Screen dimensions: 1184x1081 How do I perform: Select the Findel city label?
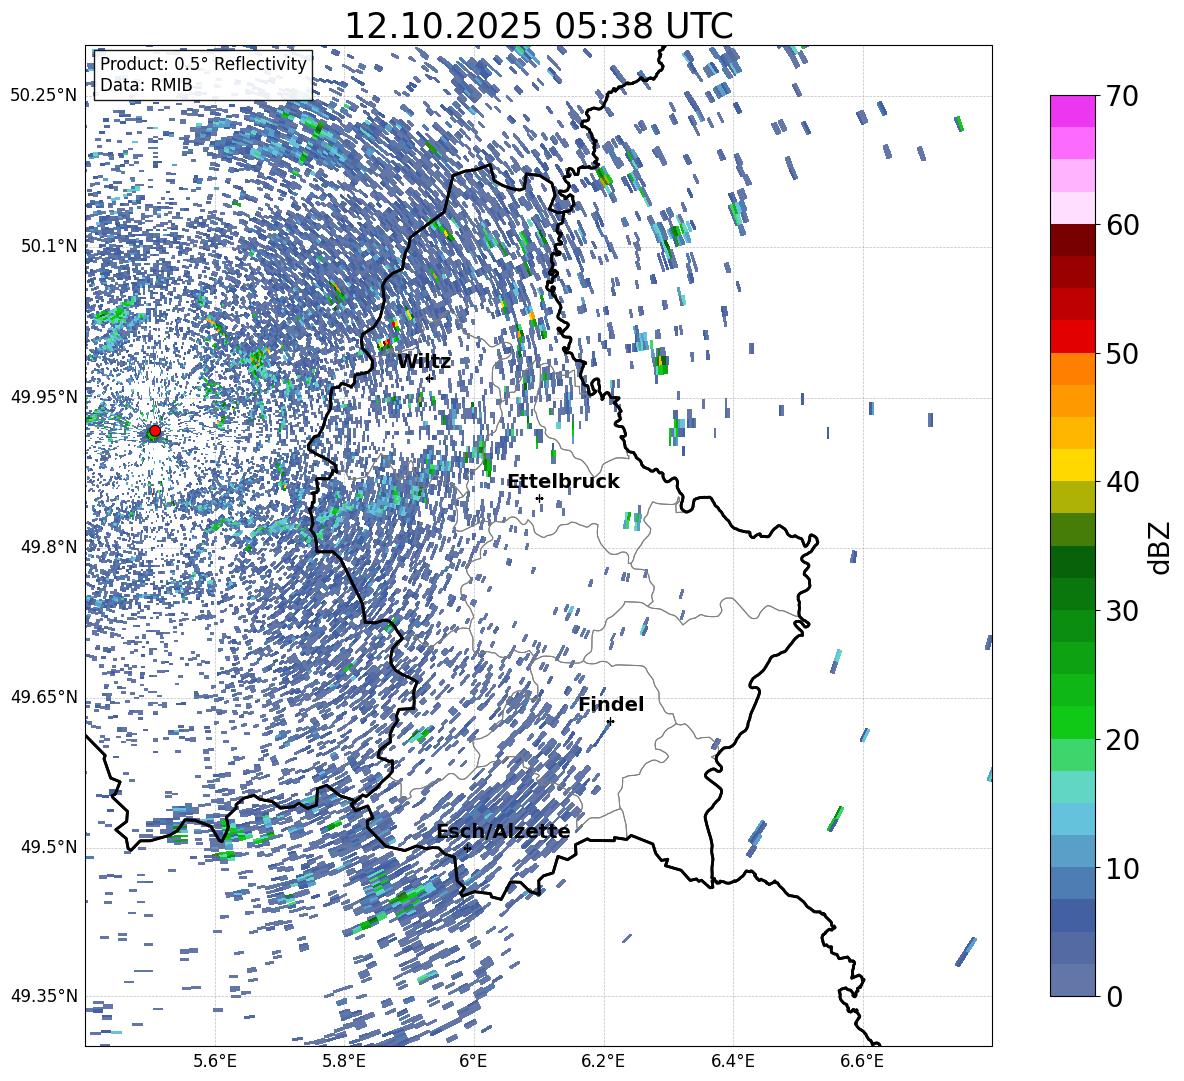[x=611, y=704]
